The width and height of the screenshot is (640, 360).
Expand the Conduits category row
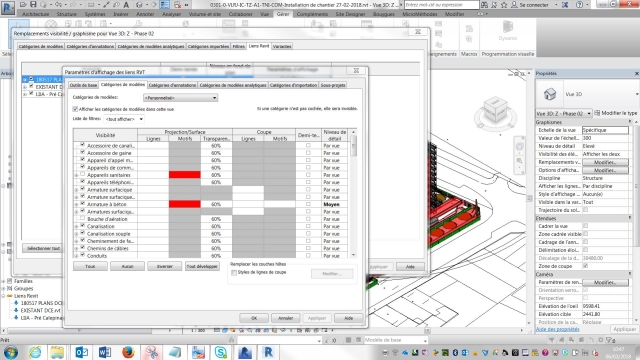pos(76,256)
